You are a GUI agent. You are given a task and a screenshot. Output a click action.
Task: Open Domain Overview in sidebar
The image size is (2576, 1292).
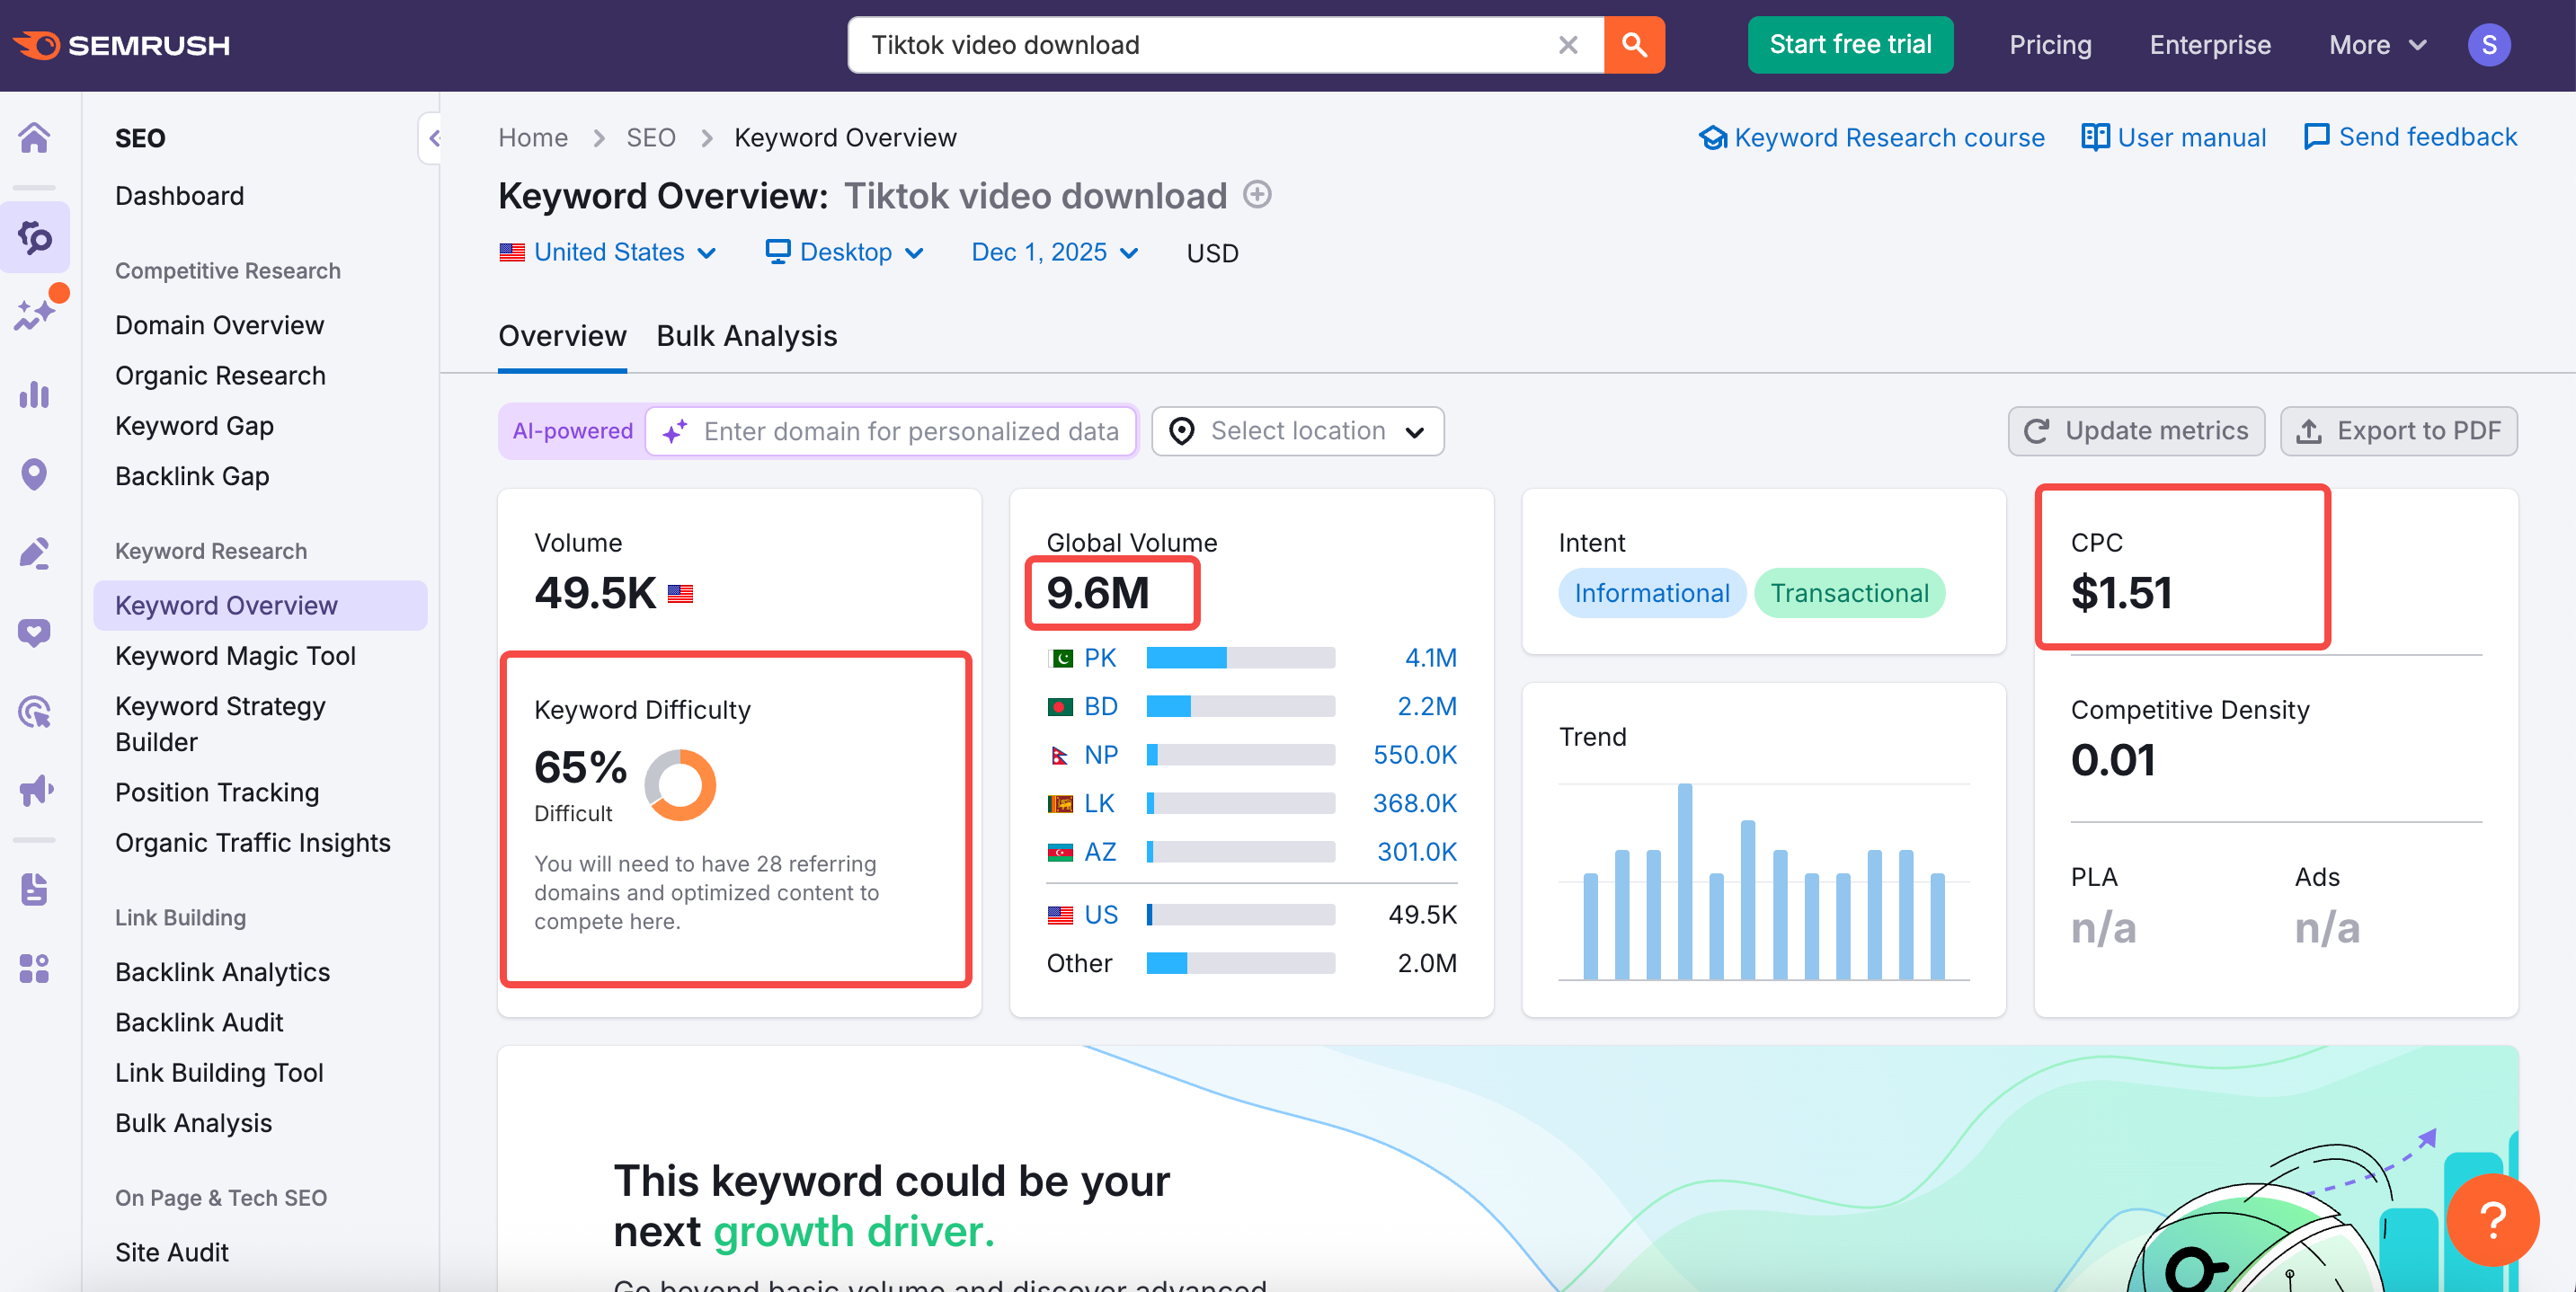[x=219, y=325]
